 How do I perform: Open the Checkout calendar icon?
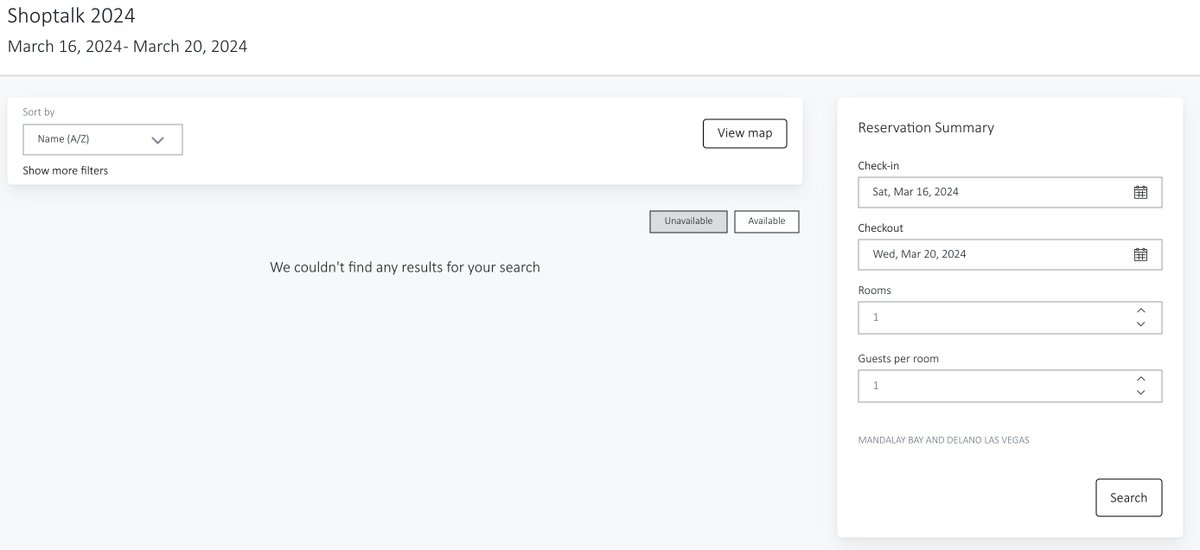point(1140,254)
